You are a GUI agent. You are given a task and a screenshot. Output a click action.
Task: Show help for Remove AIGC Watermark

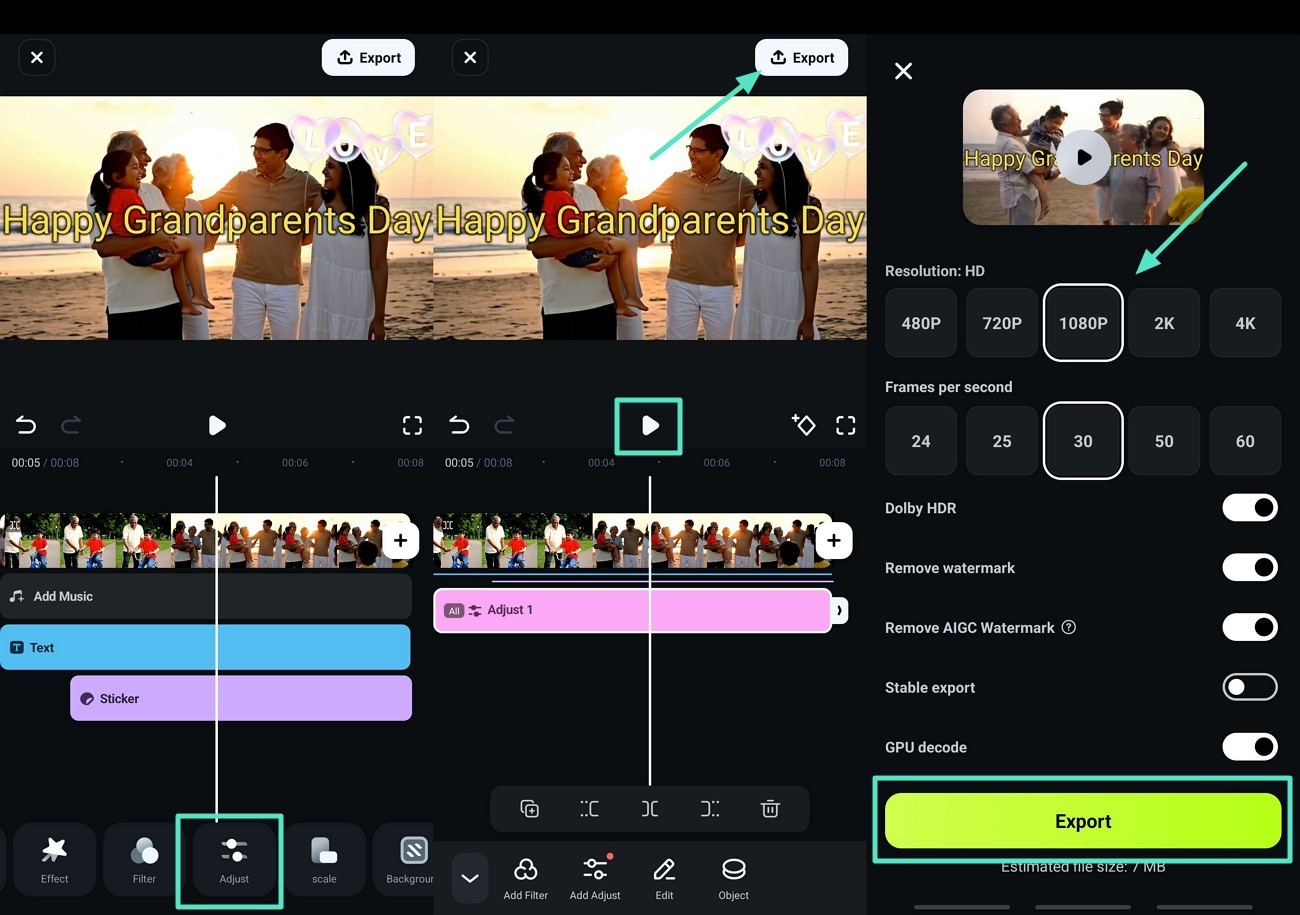[x=1069, y=628]
